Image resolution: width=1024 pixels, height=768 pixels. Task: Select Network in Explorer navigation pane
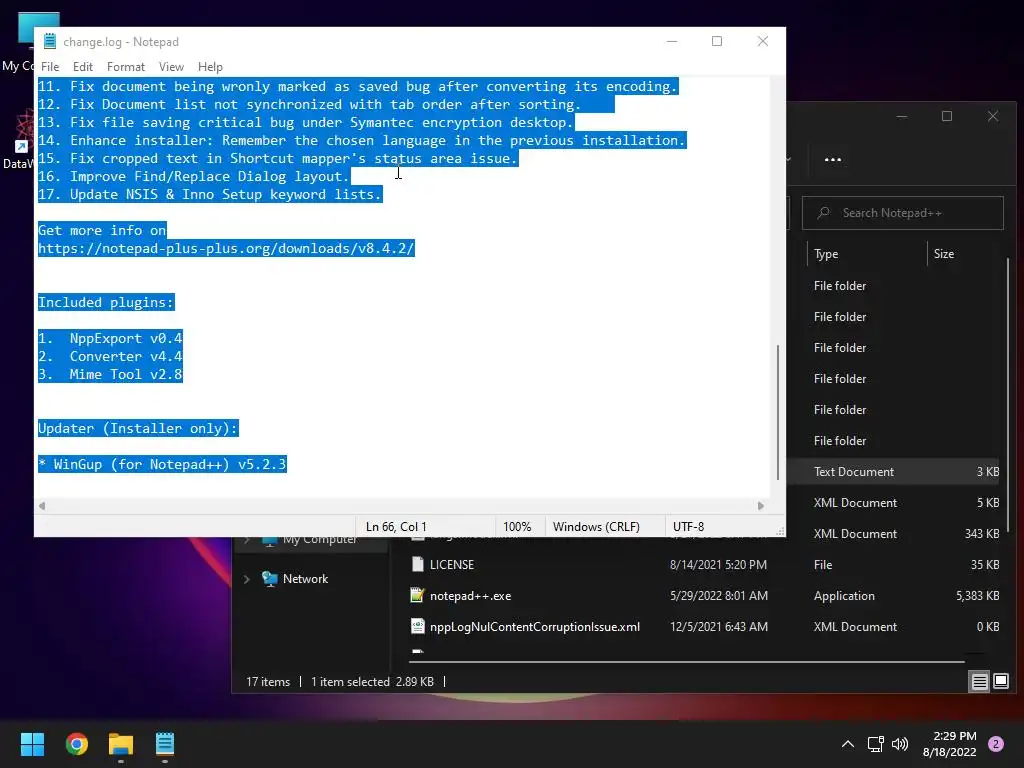(305, 579)
